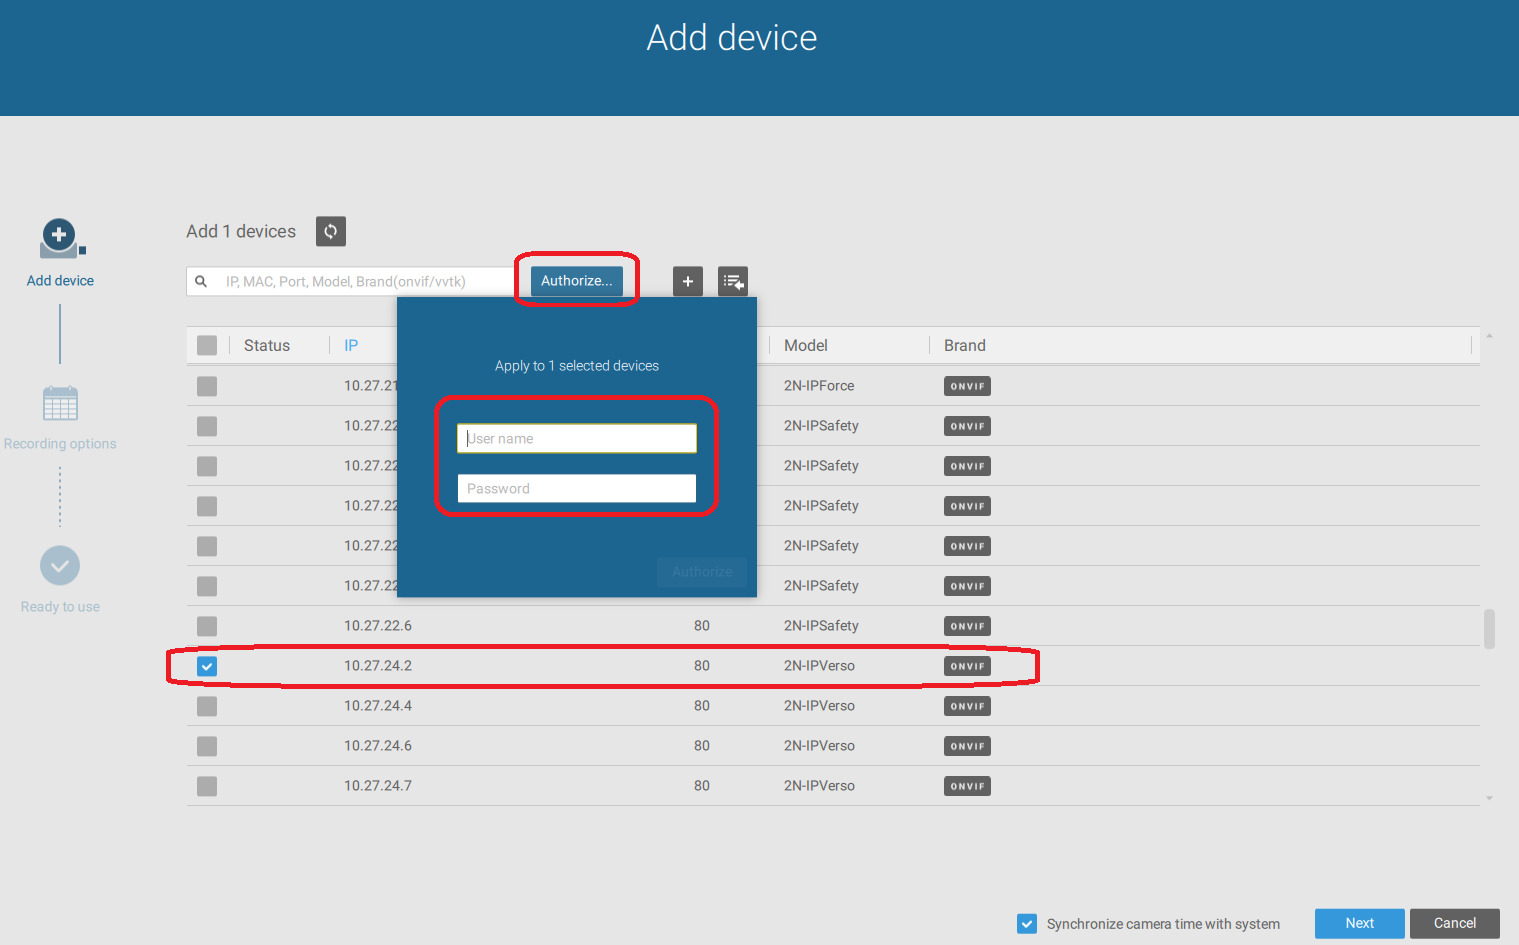Tick the checkbox for 10.27.24.7
Screen dimensions: 1519x945
point(207,786)
